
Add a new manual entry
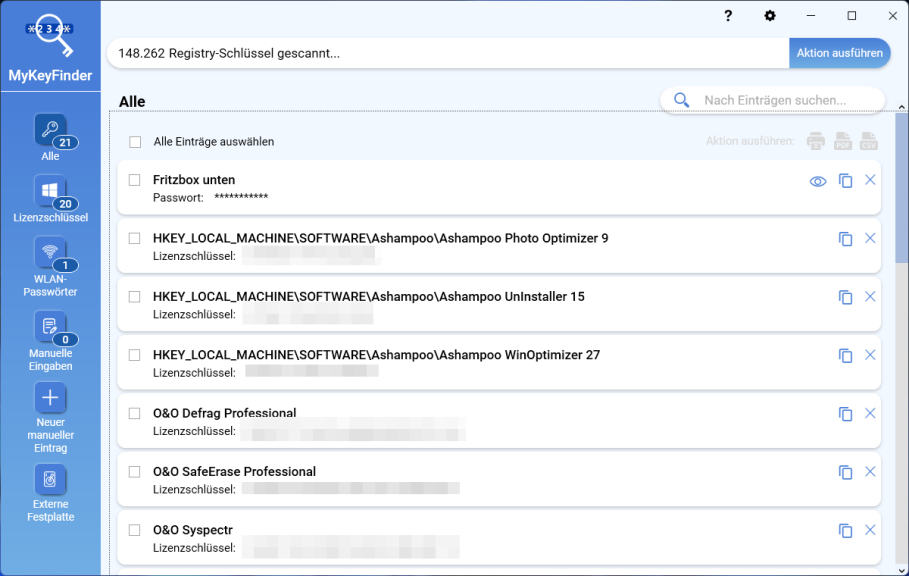50,398
